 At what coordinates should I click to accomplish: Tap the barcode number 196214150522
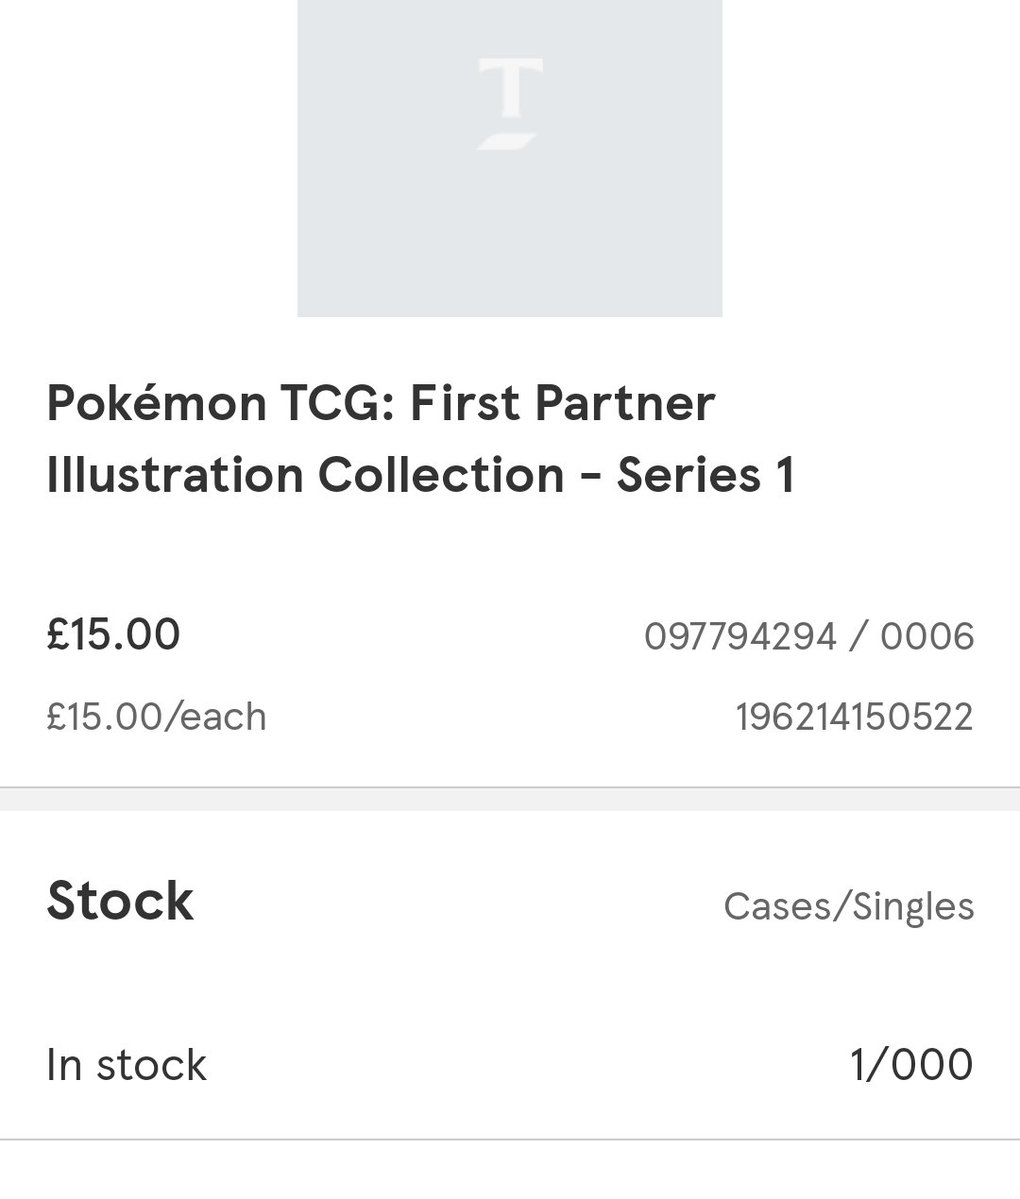coord(854,717)
